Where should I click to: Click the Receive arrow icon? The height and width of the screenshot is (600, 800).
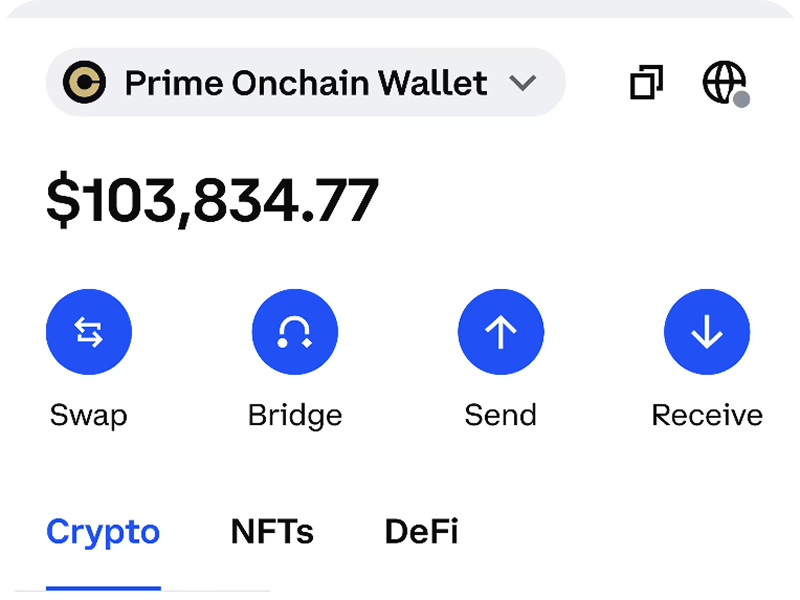tap(707, 332)
